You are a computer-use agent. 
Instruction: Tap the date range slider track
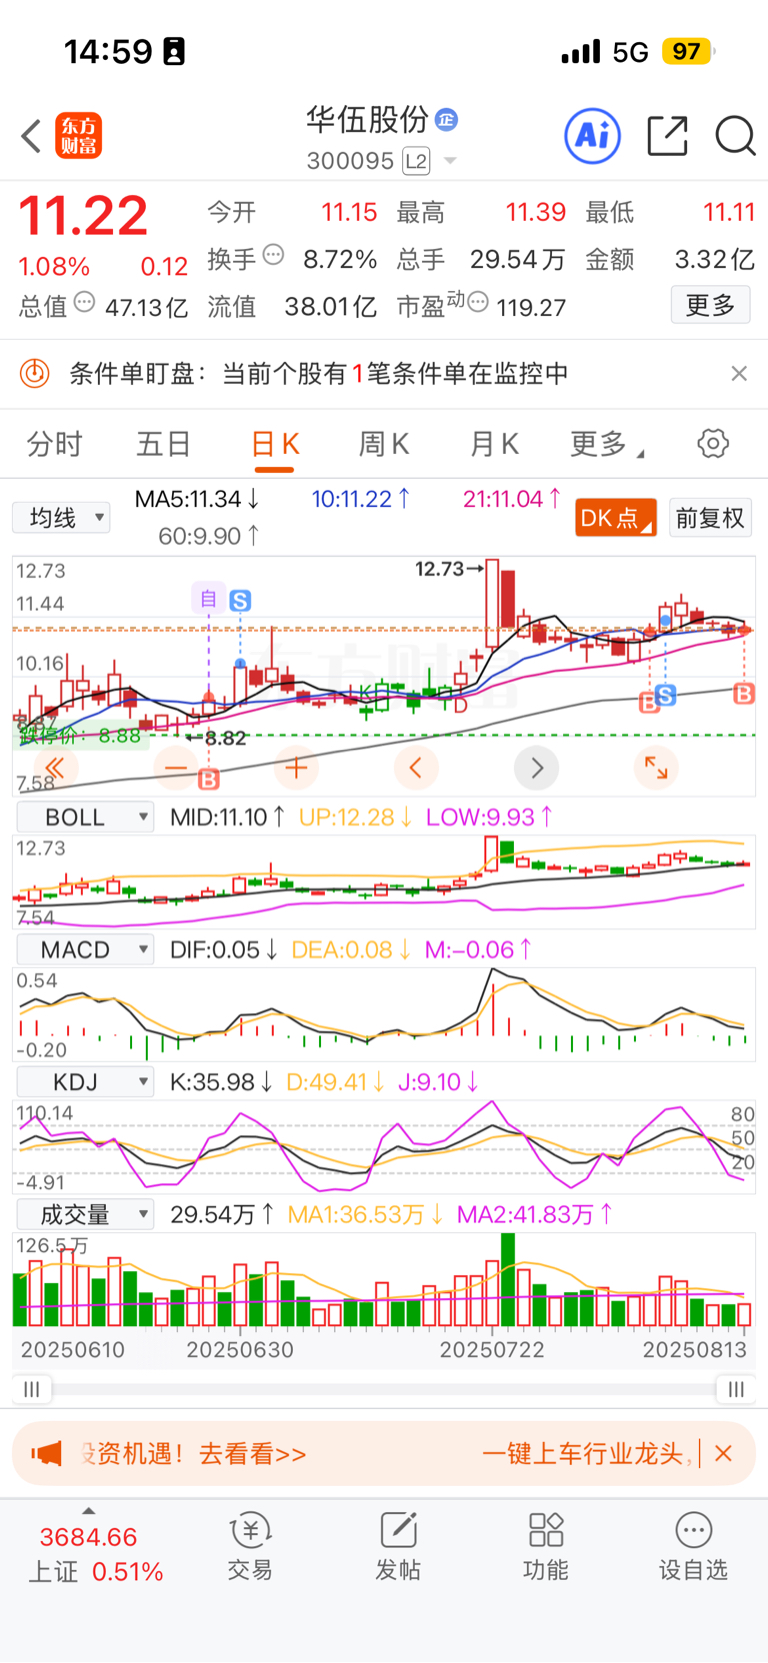384,1389
